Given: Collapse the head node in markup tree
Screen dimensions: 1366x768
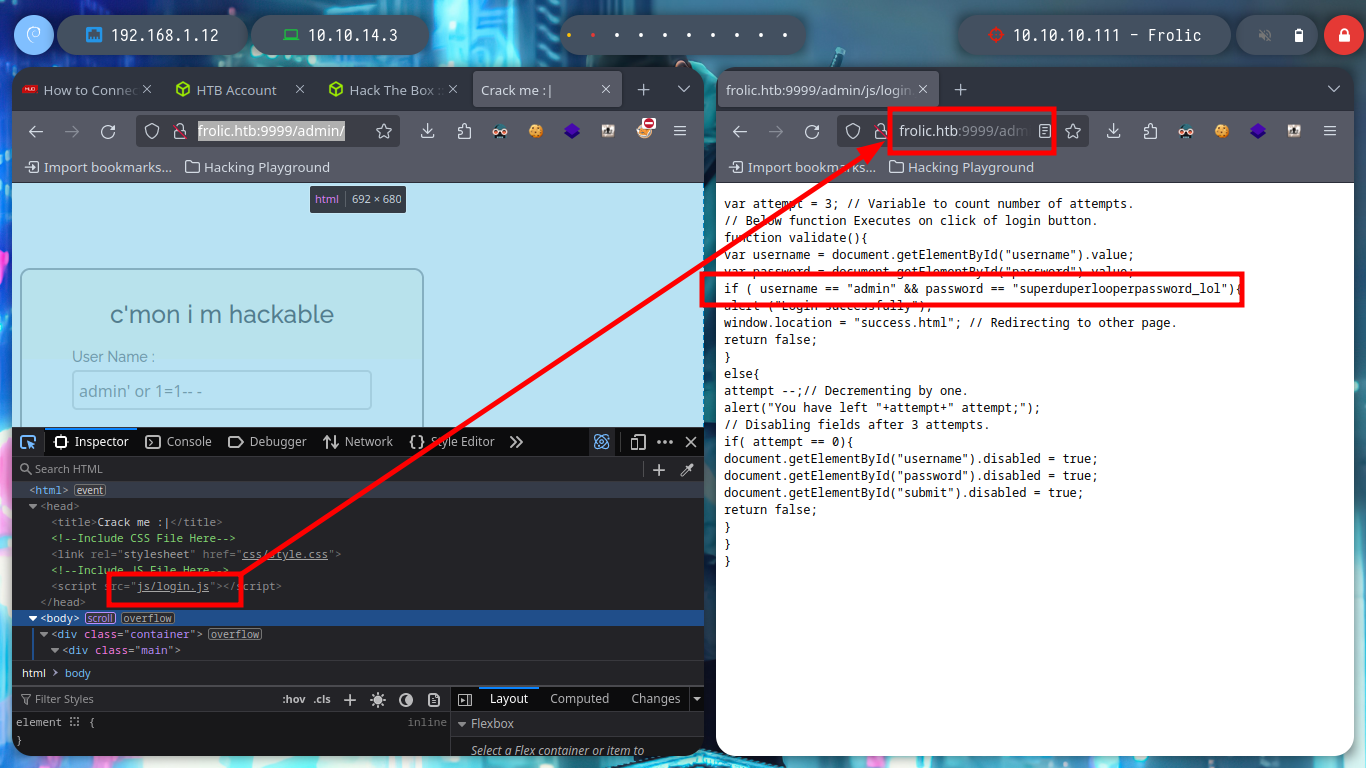Looking at the screenshot, I should click(x=33, y=507).
